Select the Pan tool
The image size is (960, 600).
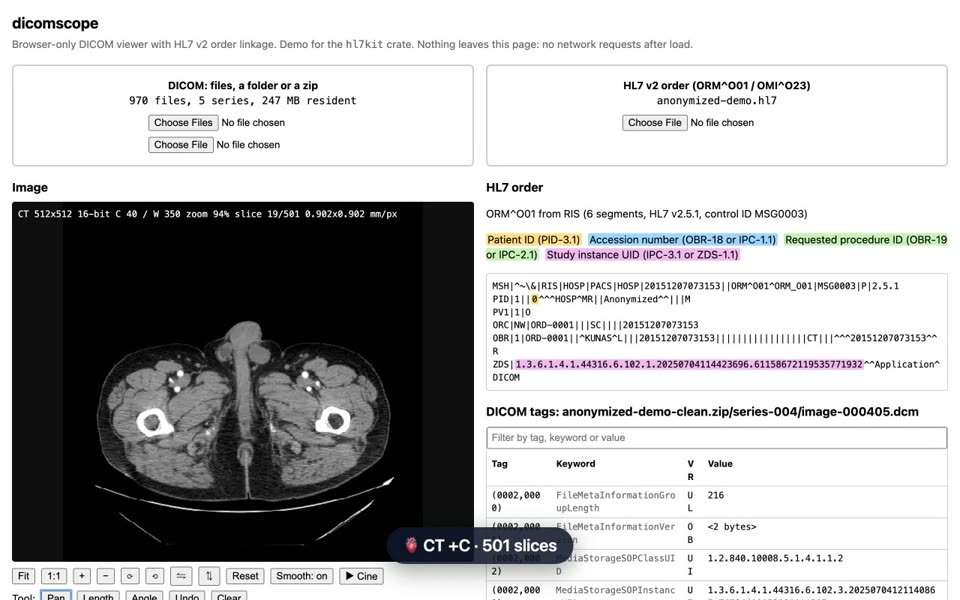[x=56, y=596]
